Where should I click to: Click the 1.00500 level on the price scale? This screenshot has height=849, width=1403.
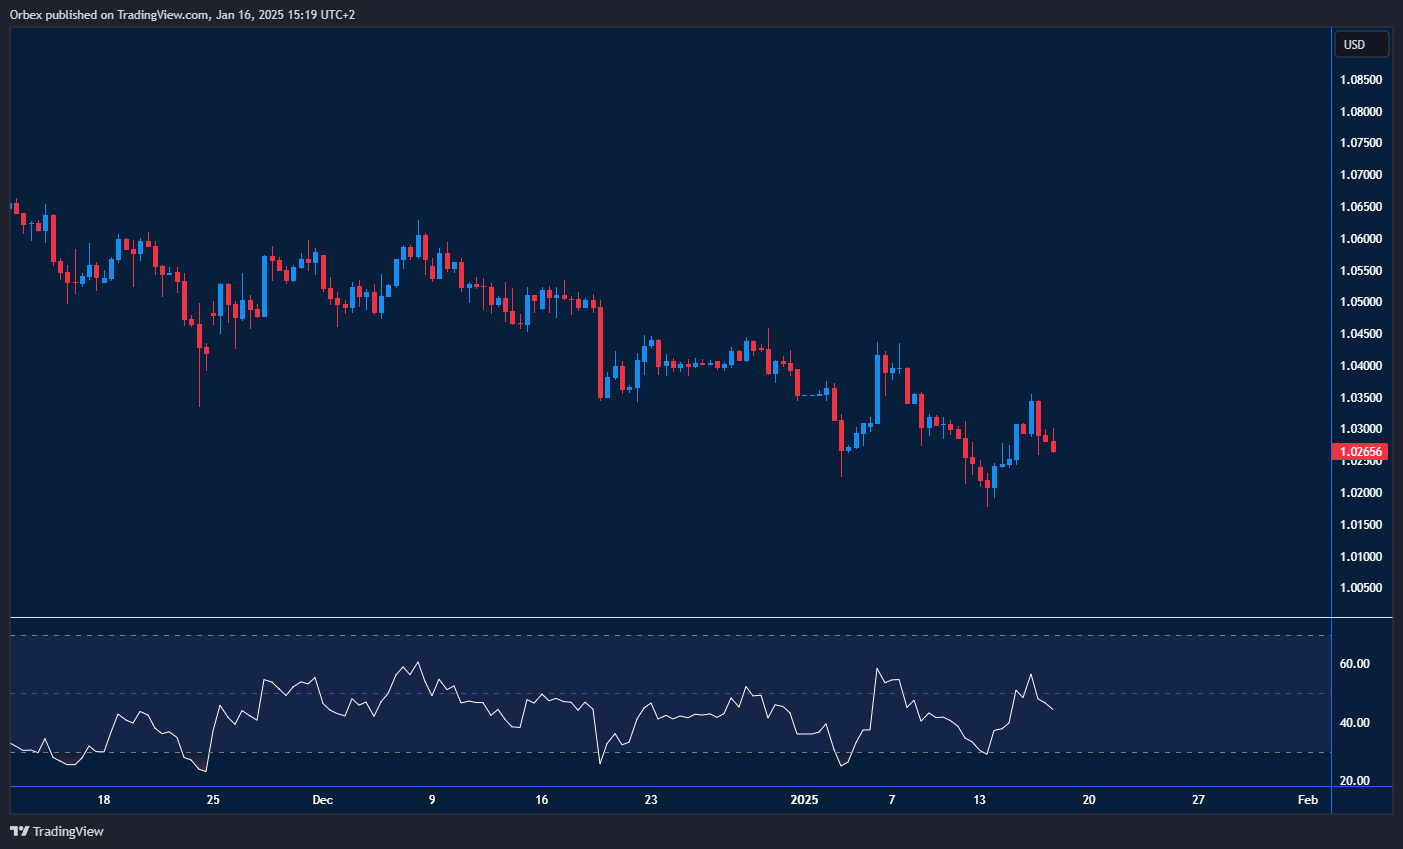[1361, 588]
